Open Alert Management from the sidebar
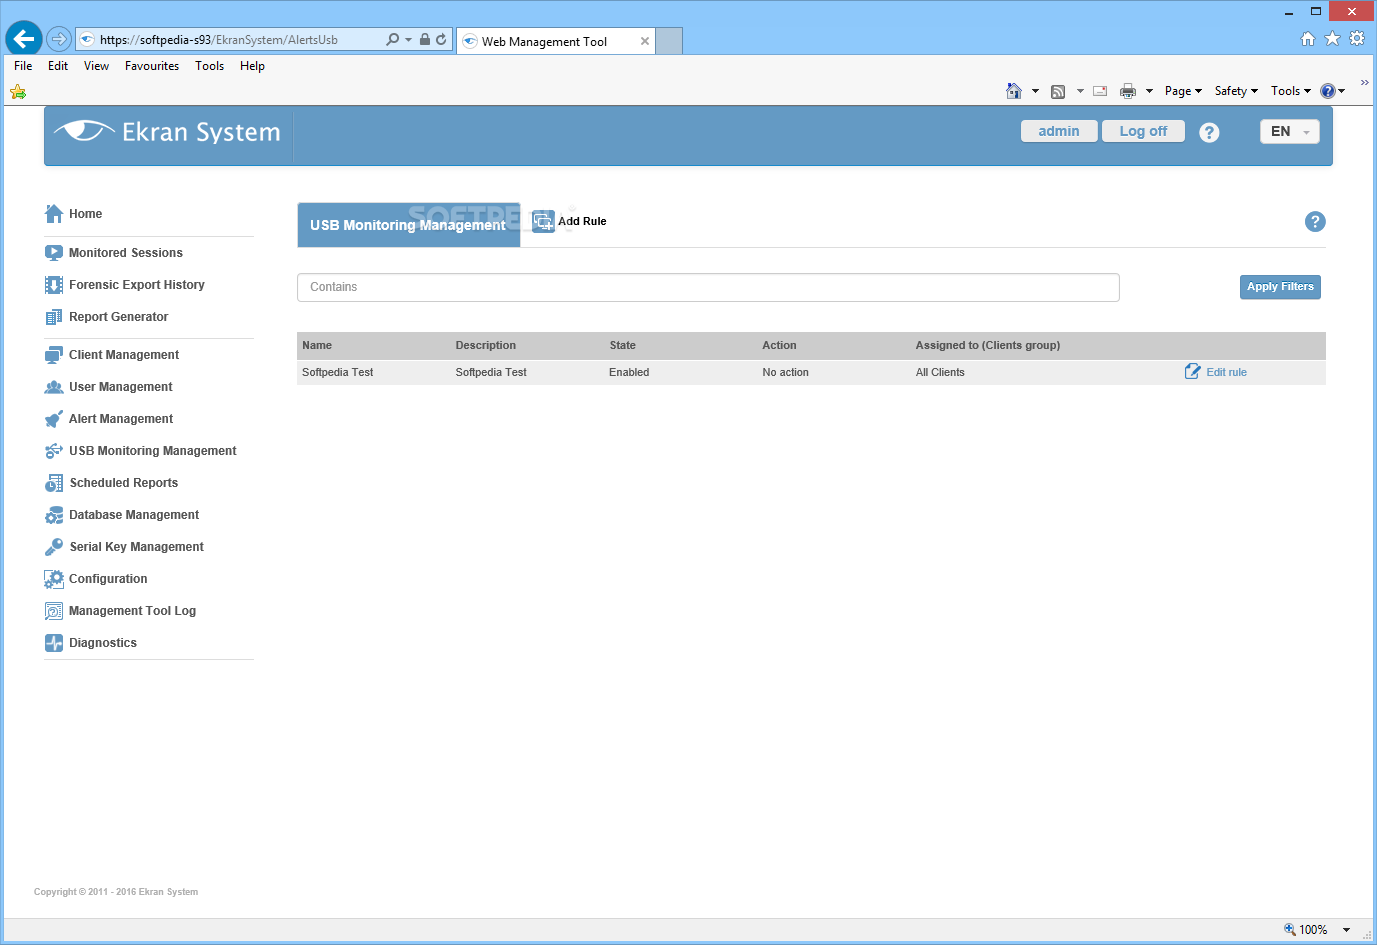 tap(120, 419)
